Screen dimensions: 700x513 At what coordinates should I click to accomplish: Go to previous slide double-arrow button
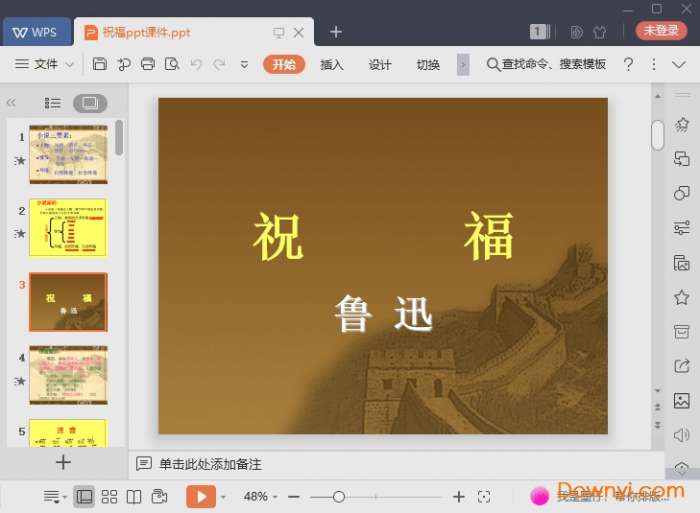(x=658, y=407)
